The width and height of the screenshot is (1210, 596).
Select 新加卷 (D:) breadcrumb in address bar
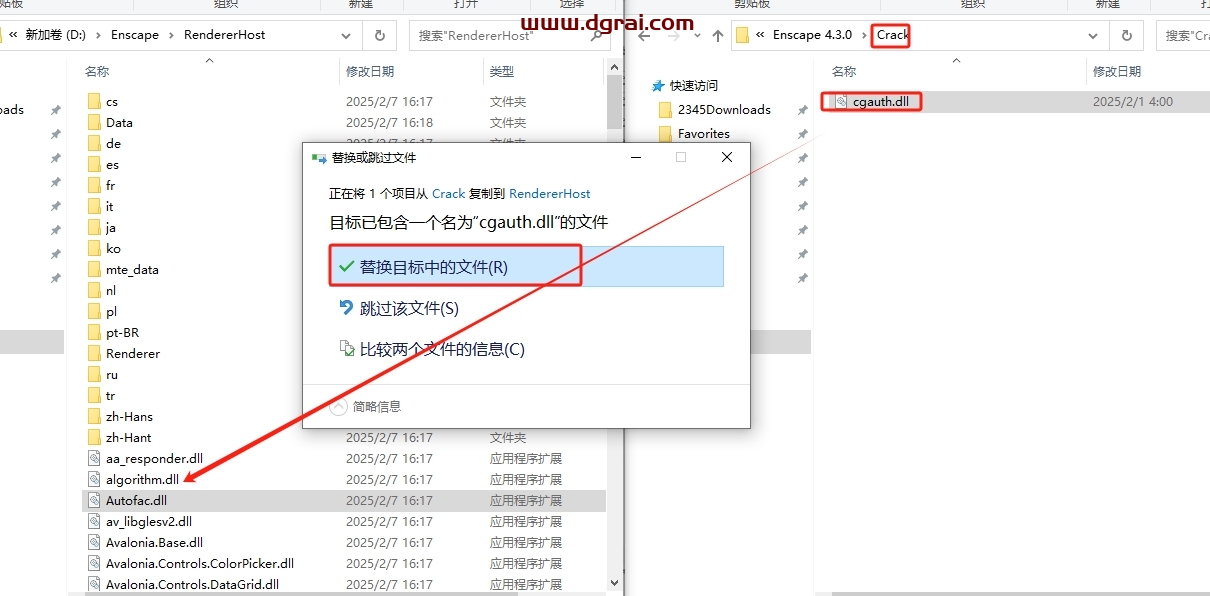coord(56,35)
